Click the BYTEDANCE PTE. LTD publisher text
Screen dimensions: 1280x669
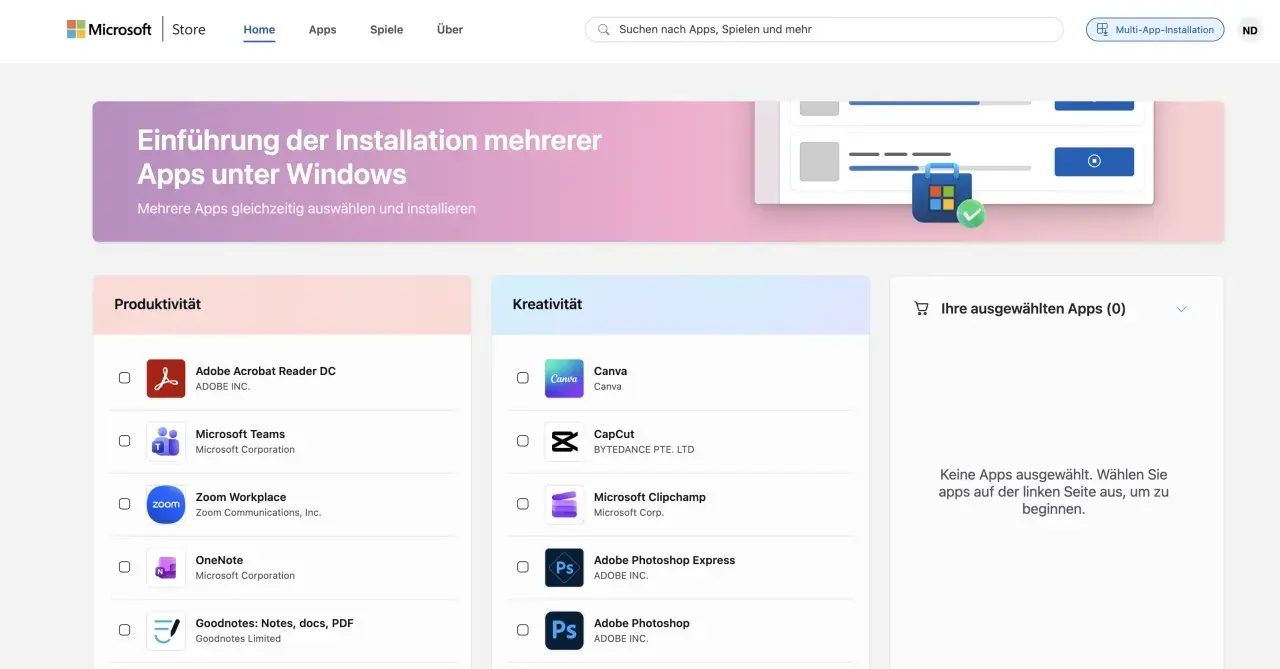coord(644,450)
